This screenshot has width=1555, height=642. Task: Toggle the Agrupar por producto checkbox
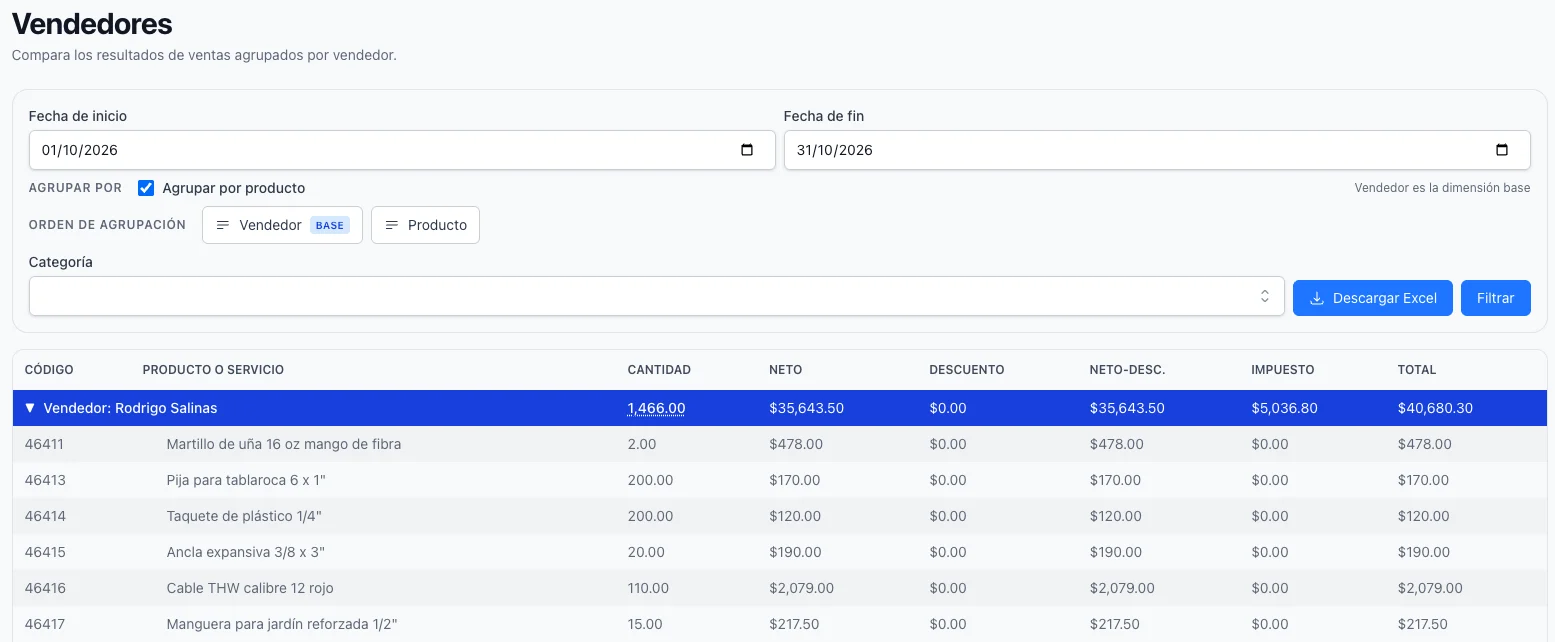pos(146,188)
